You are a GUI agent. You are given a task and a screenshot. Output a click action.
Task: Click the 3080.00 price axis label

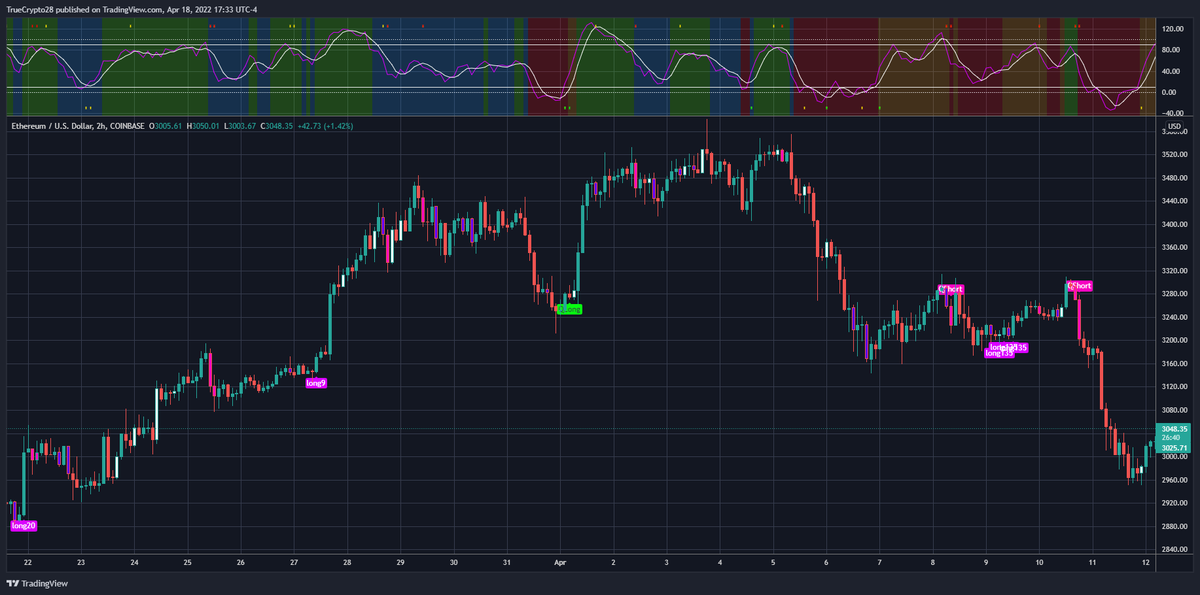(1174, 409)
